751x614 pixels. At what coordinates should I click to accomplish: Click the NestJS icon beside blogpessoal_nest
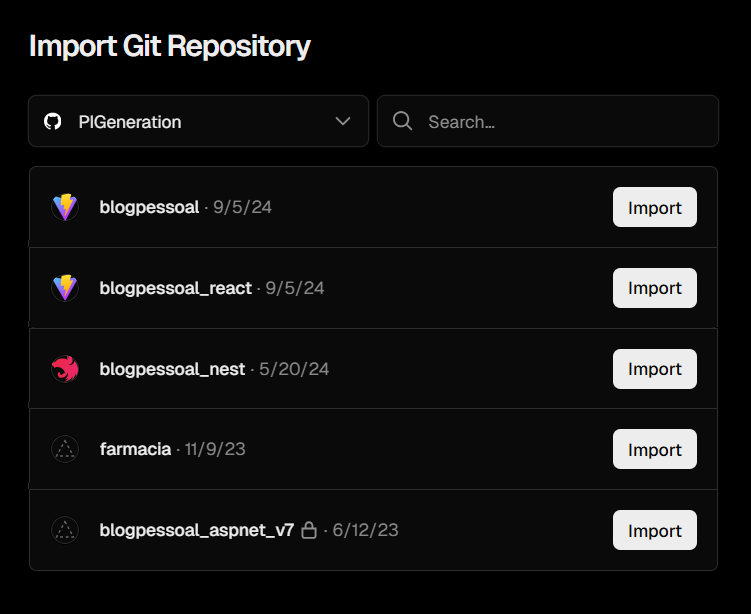click(x=65, y=369)
